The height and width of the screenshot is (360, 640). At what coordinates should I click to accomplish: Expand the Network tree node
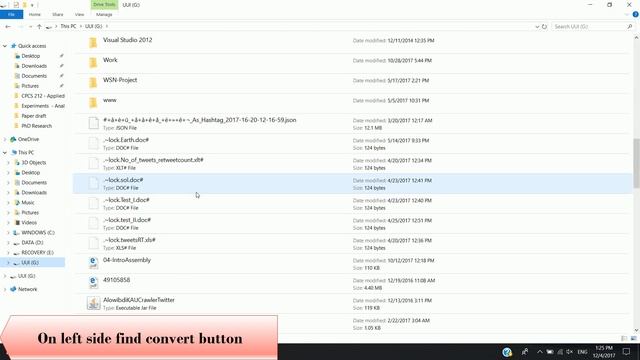(5, 289)
